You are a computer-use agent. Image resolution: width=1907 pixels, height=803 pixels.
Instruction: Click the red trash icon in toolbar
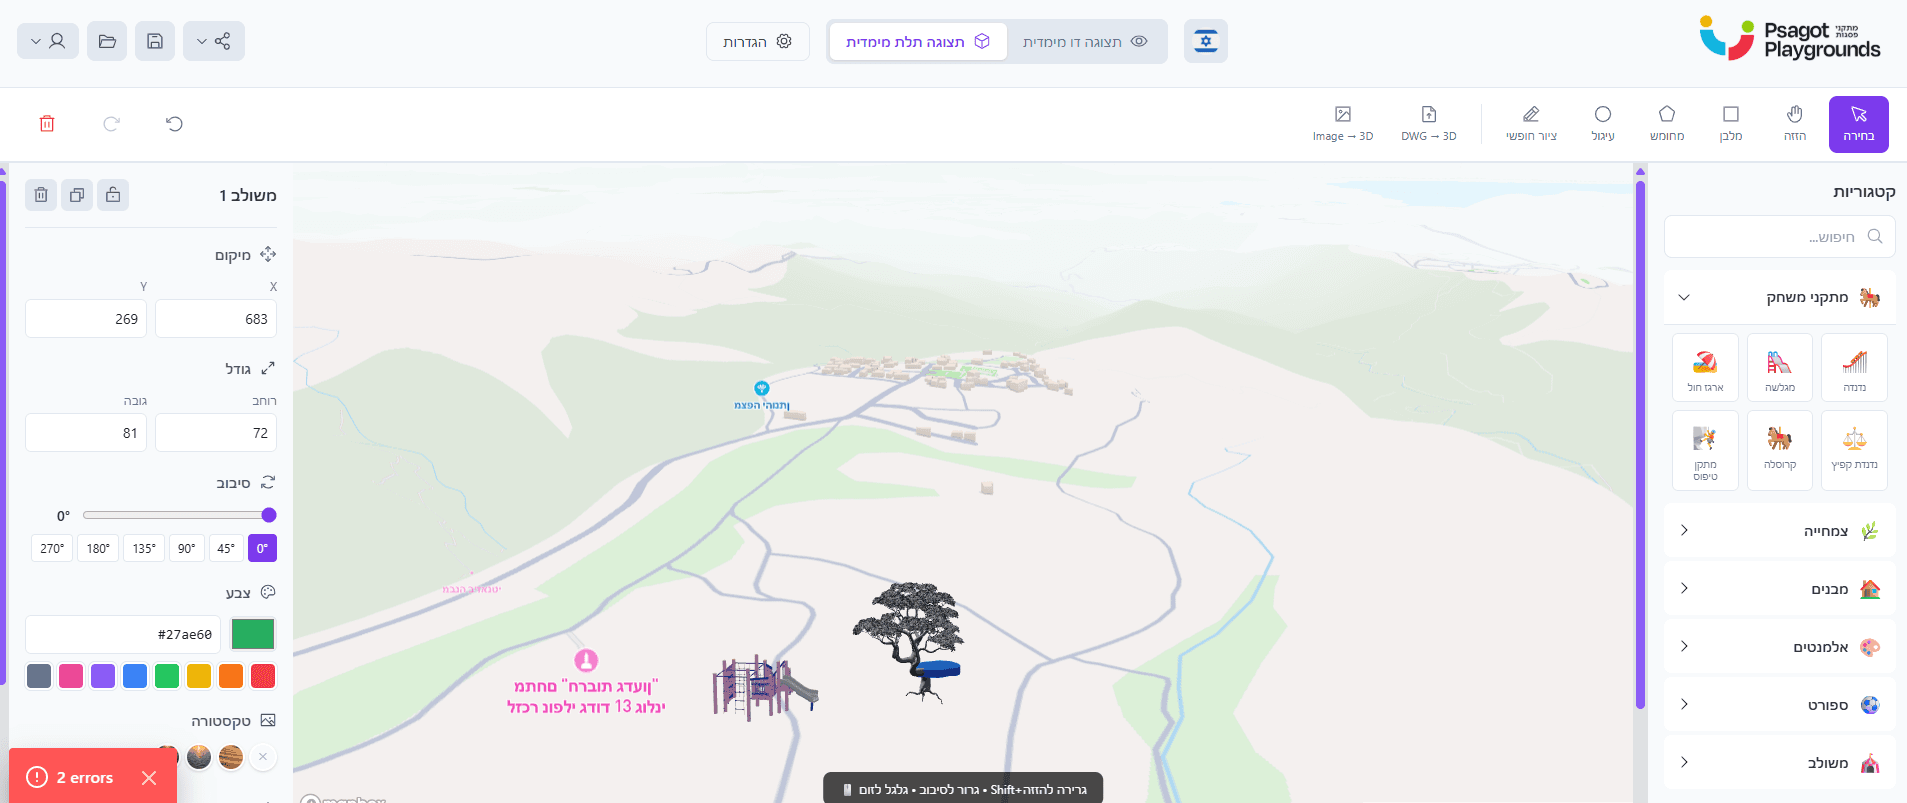[x=47, y=124]
